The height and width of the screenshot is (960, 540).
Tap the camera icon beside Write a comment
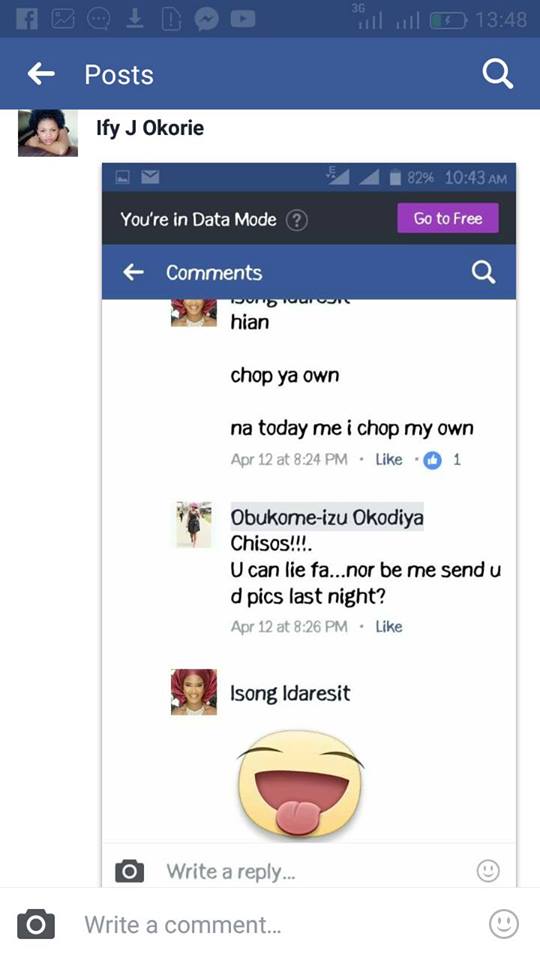(x=36, y=924)
